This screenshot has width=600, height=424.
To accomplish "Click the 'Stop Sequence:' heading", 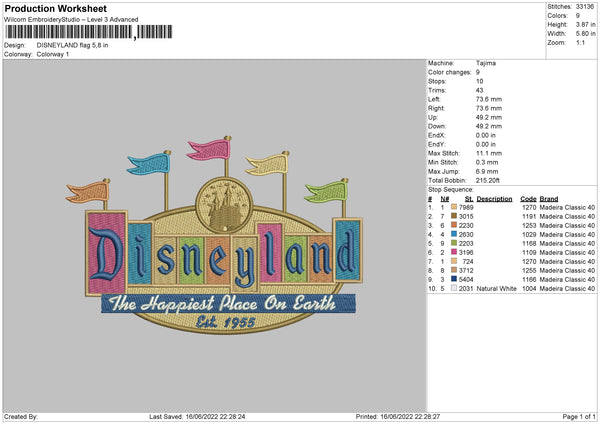I will click(x=450, y=190).
